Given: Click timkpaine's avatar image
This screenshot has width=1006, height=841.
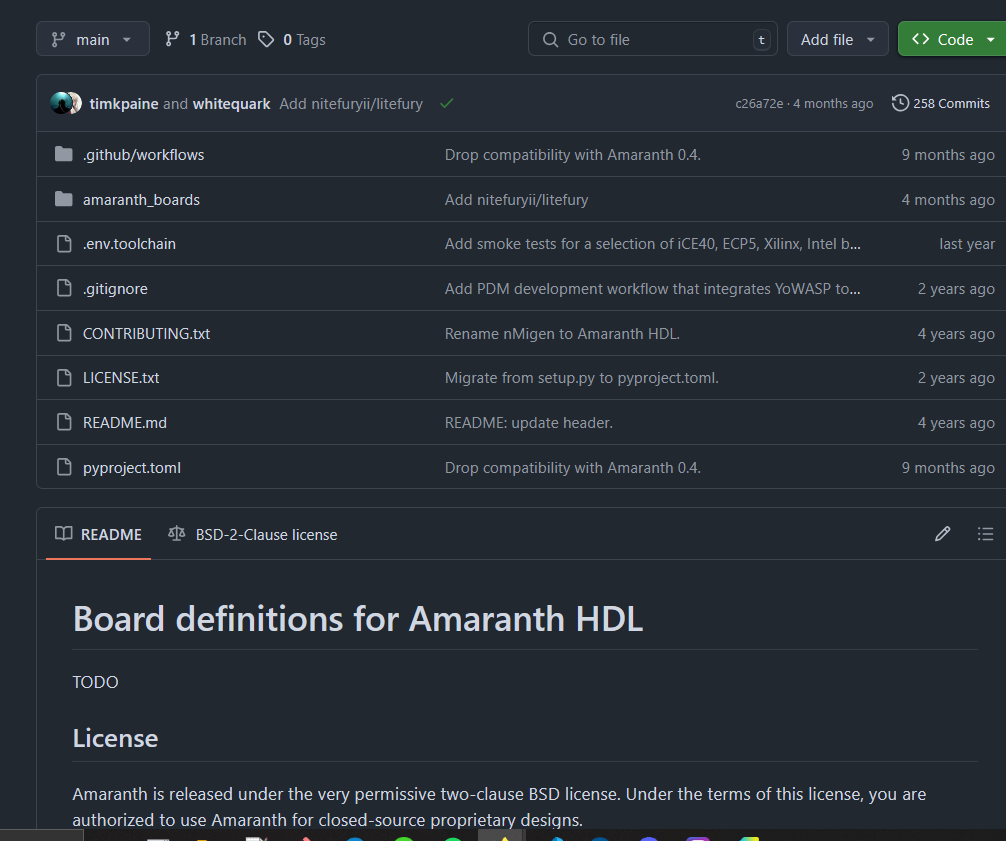Looking at the screenshot, I should point(62,103).
